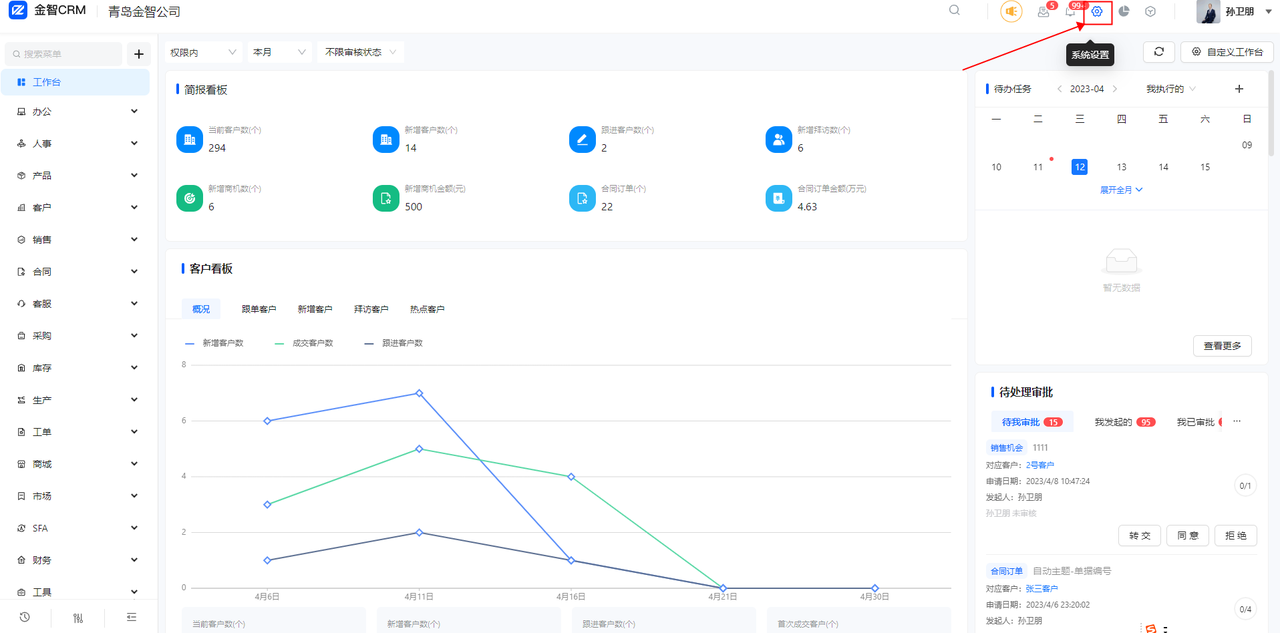The height and width of the screenshot is (633, 1280).
Task: Switch to the 拜访客户 tab
Action: (371, 309)
